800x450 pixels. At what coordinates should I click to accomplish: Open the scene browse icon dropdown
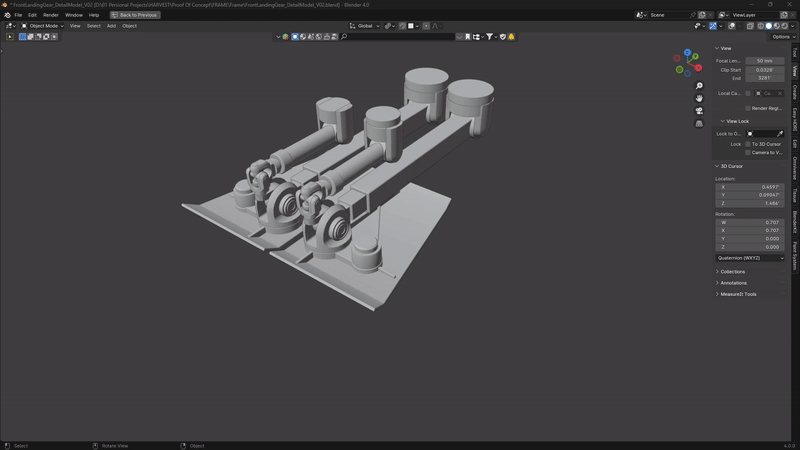coord(641,15)
